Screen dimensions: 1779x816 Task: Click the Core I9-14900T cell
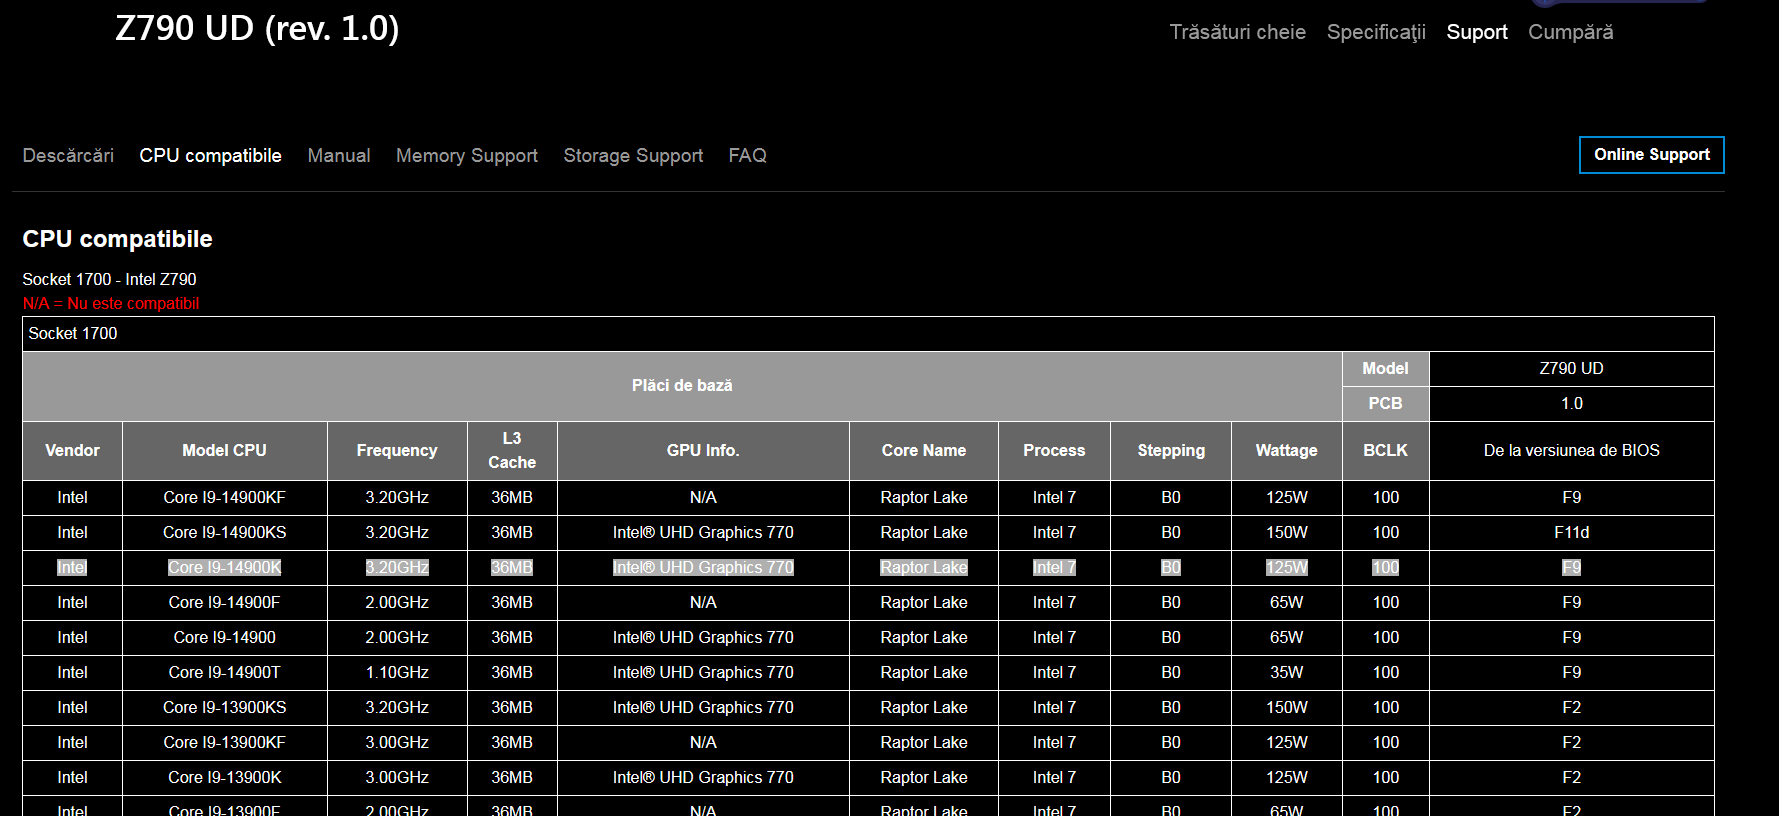224,673
